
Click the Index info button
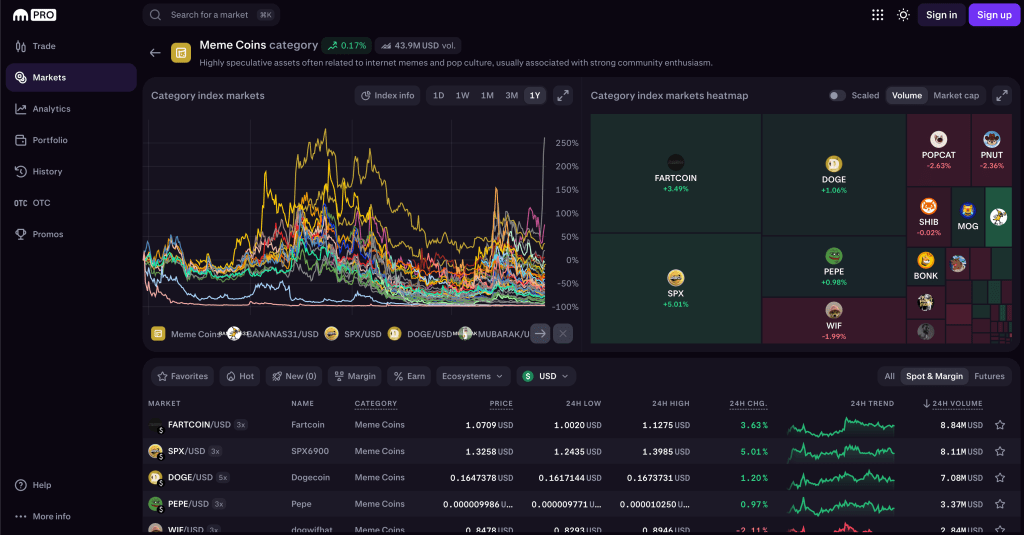point(387,96)
